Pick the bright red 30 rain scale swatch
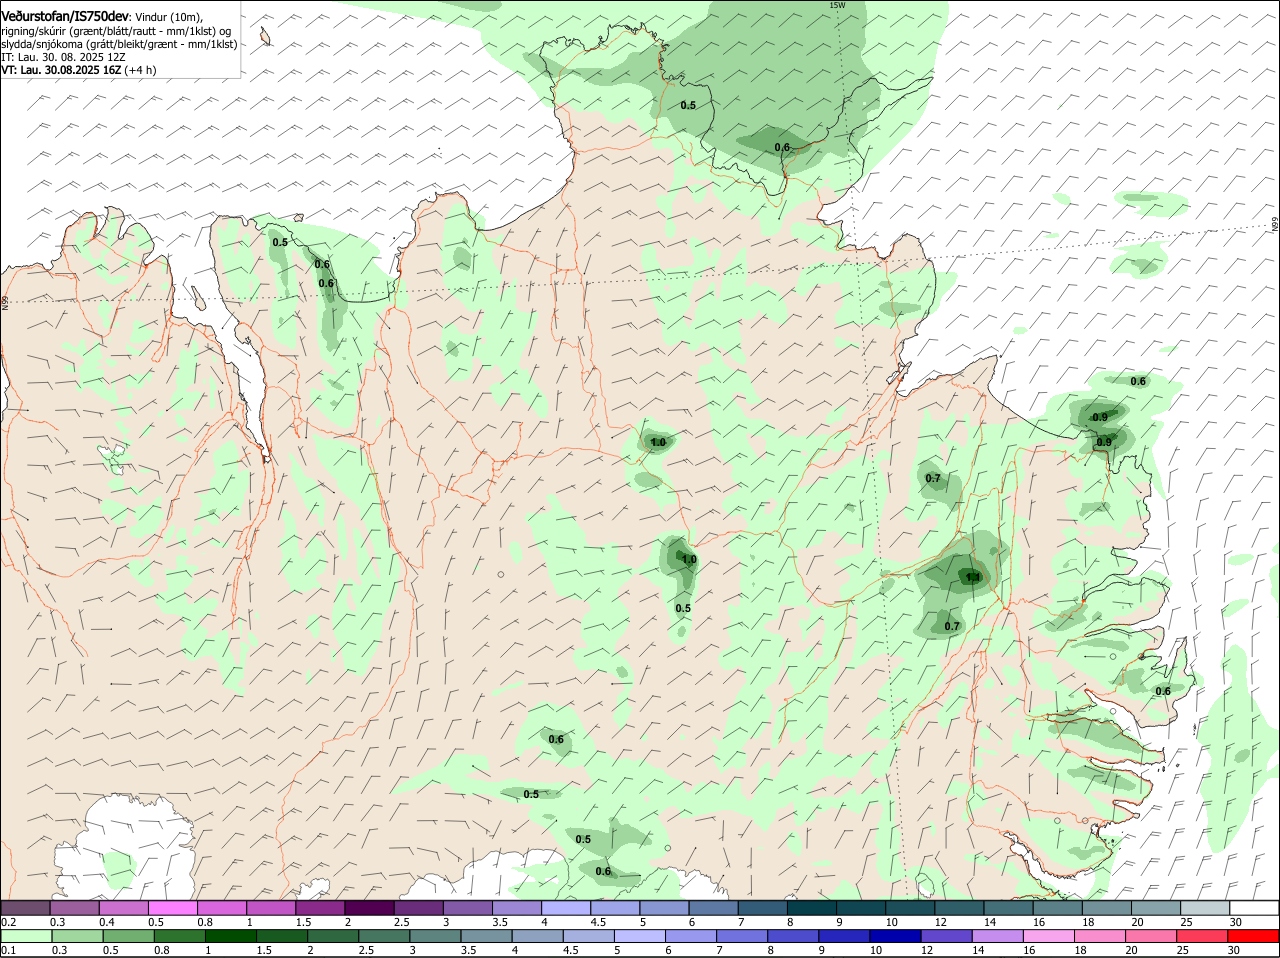Viewport: 1280px width, 958px height. click(1255, 936)
